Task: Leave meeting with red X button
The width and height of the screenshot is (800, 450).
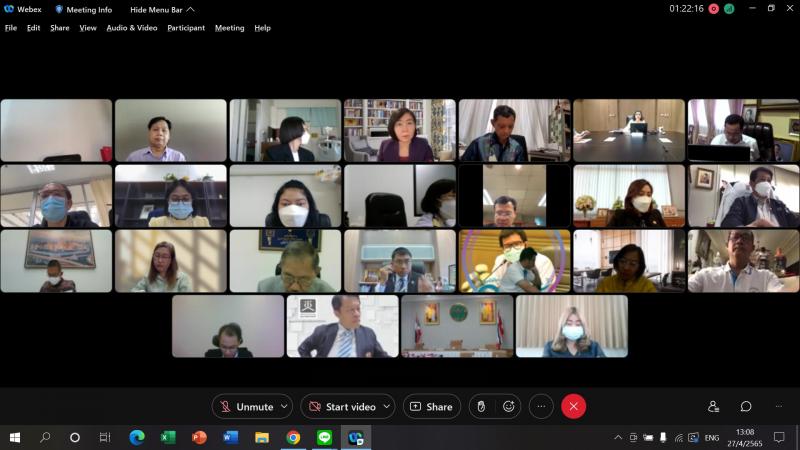Action: [x=573, y=407]
